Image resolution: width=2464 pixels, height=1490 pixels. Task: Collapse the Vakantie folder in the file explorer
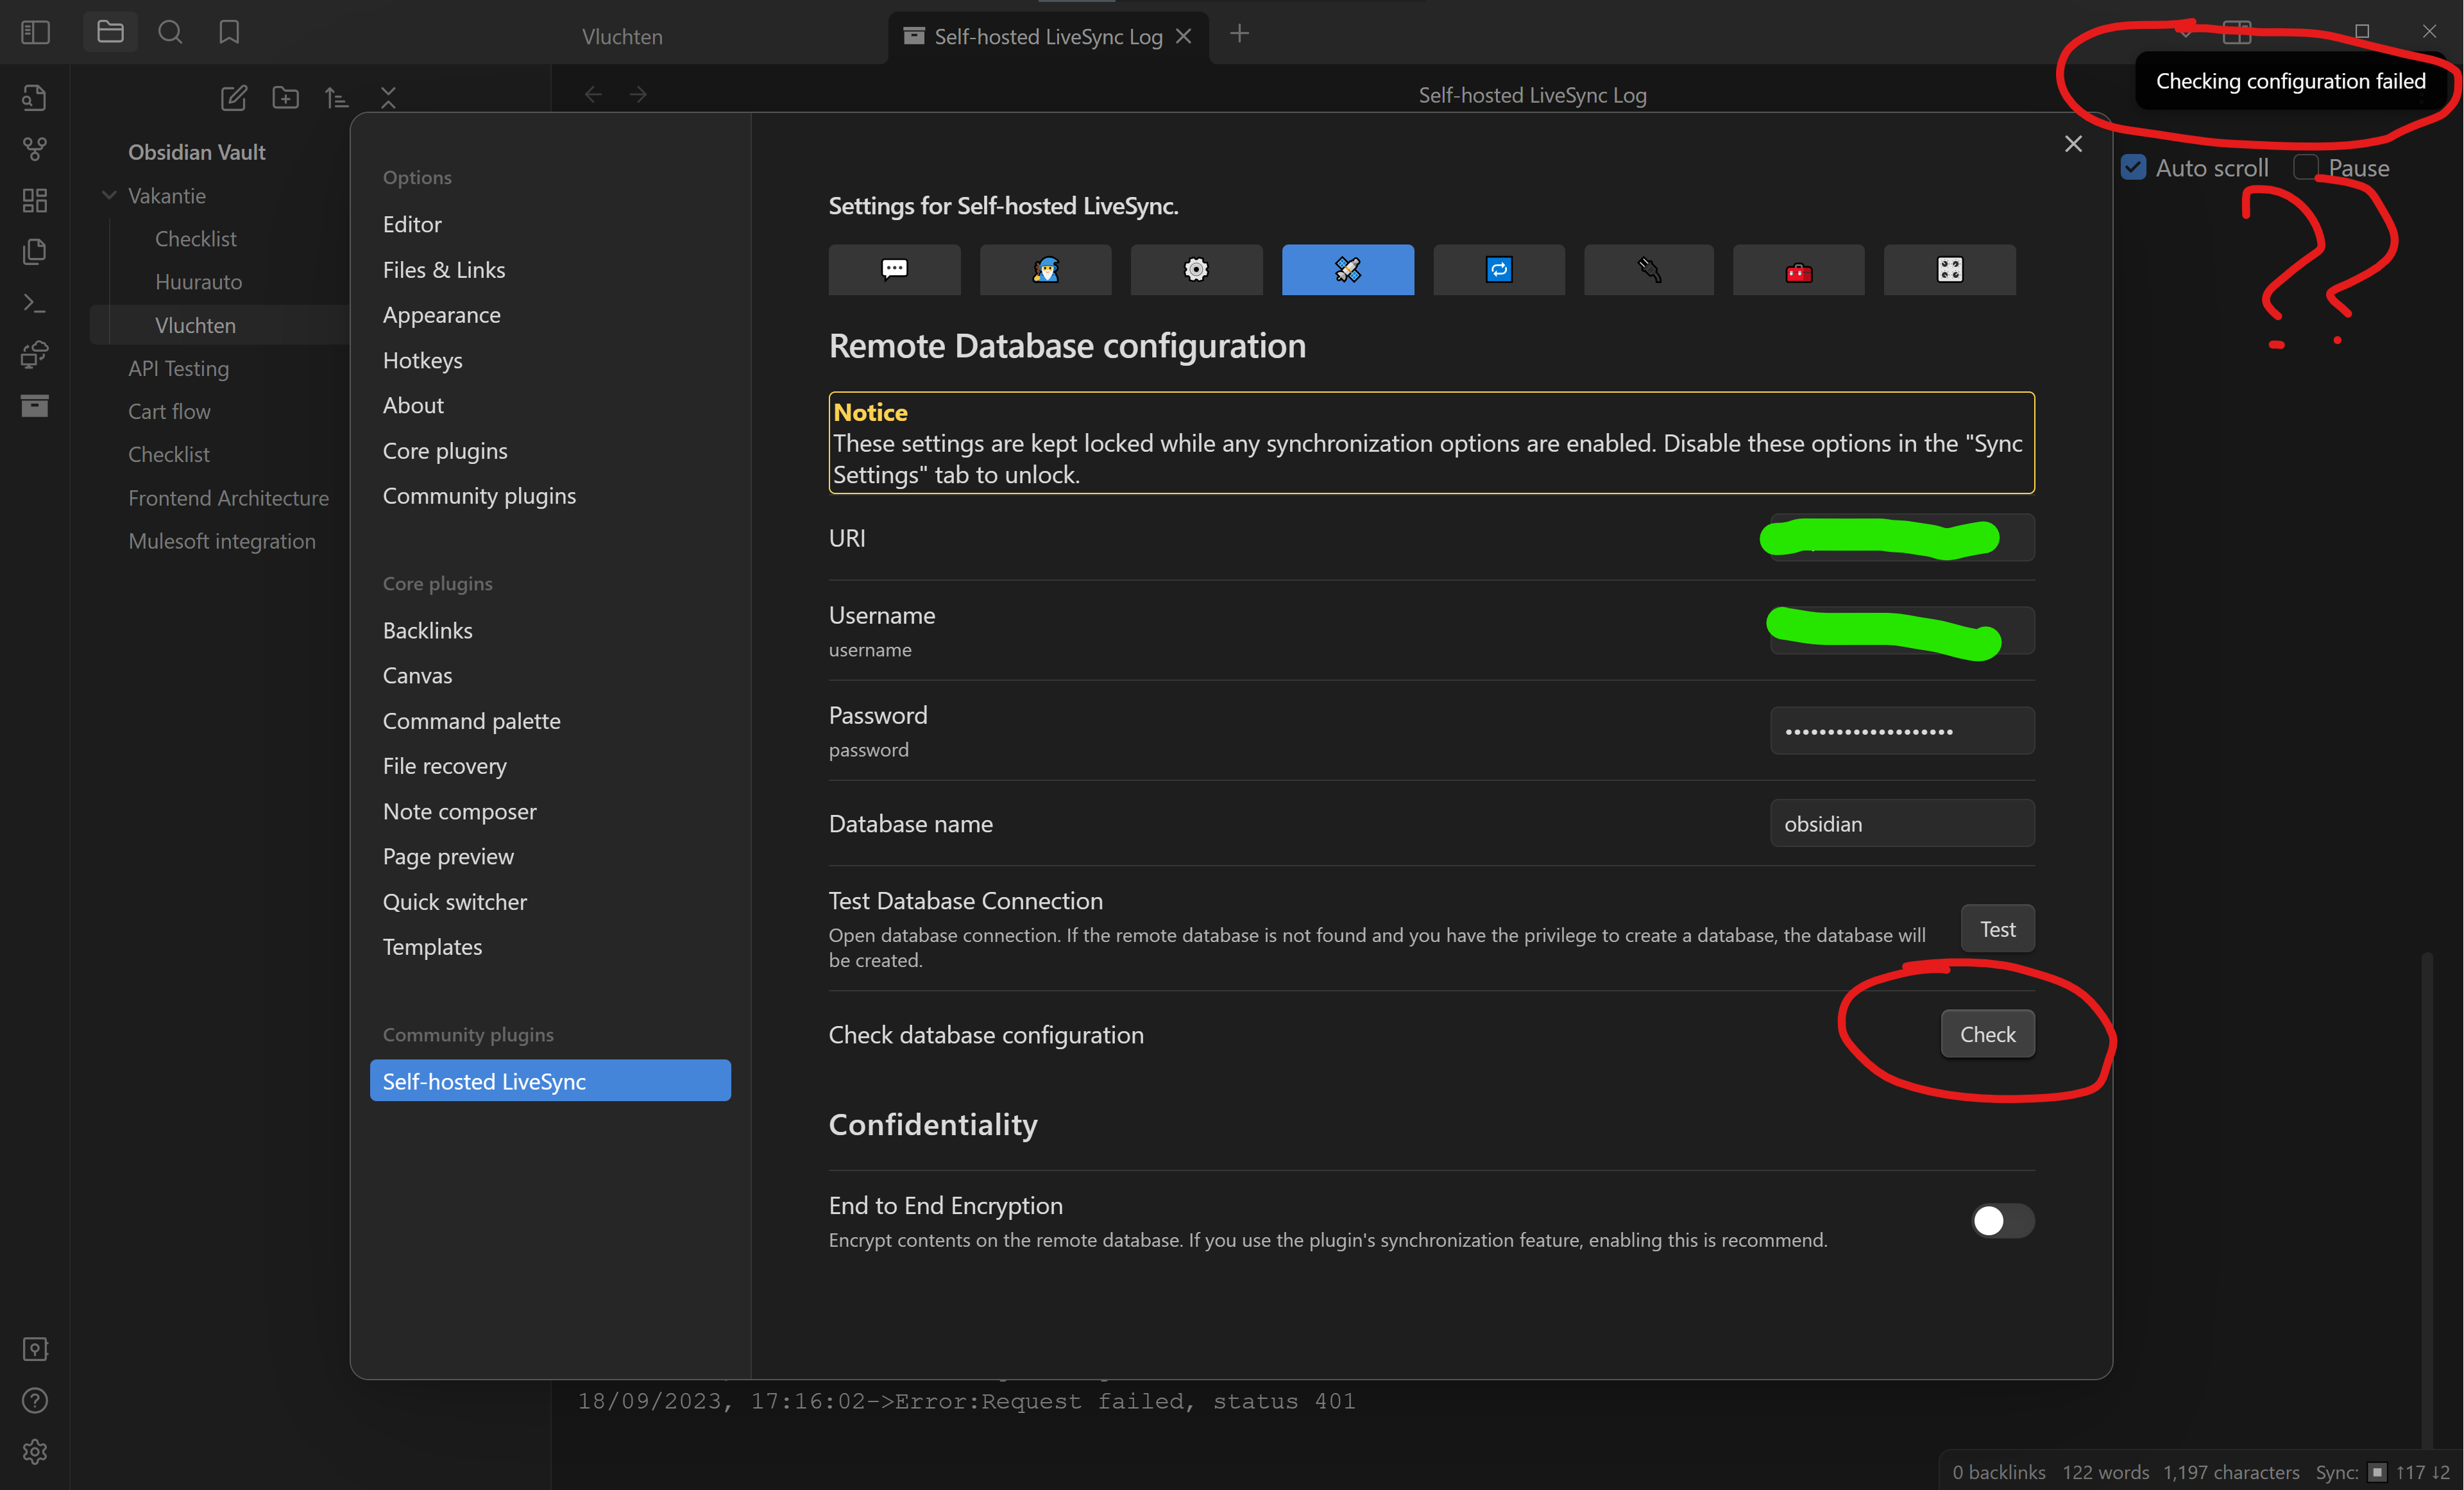click(x=109, y=195)
